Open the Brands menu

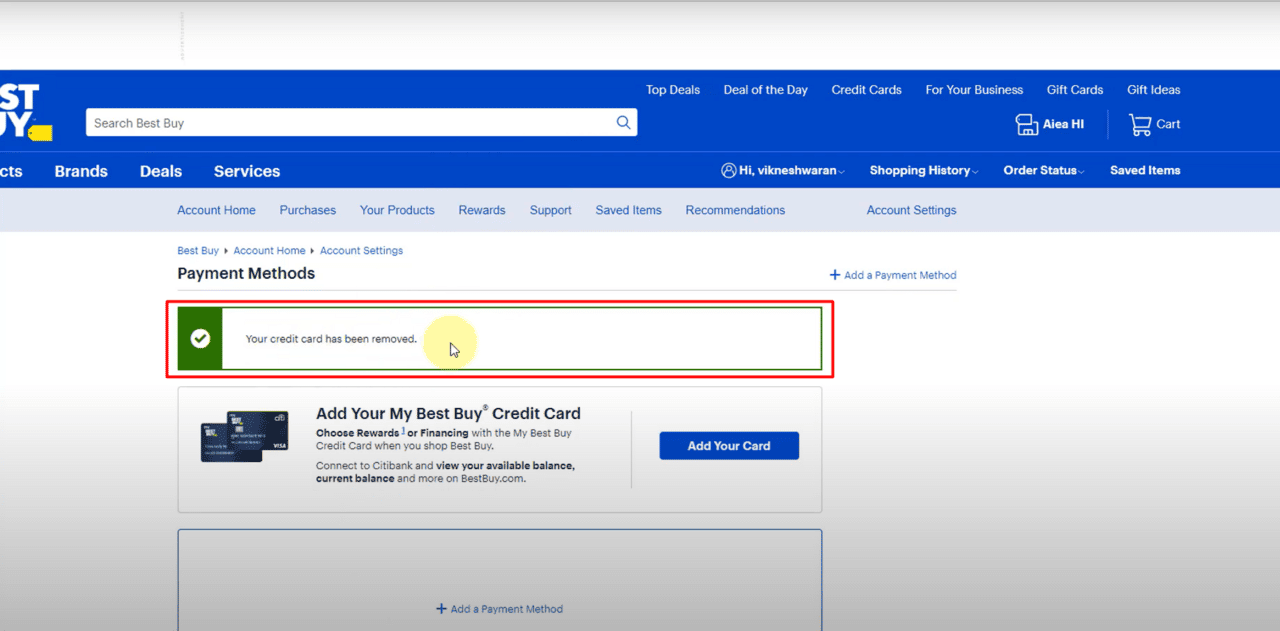(x=81, y=171)
